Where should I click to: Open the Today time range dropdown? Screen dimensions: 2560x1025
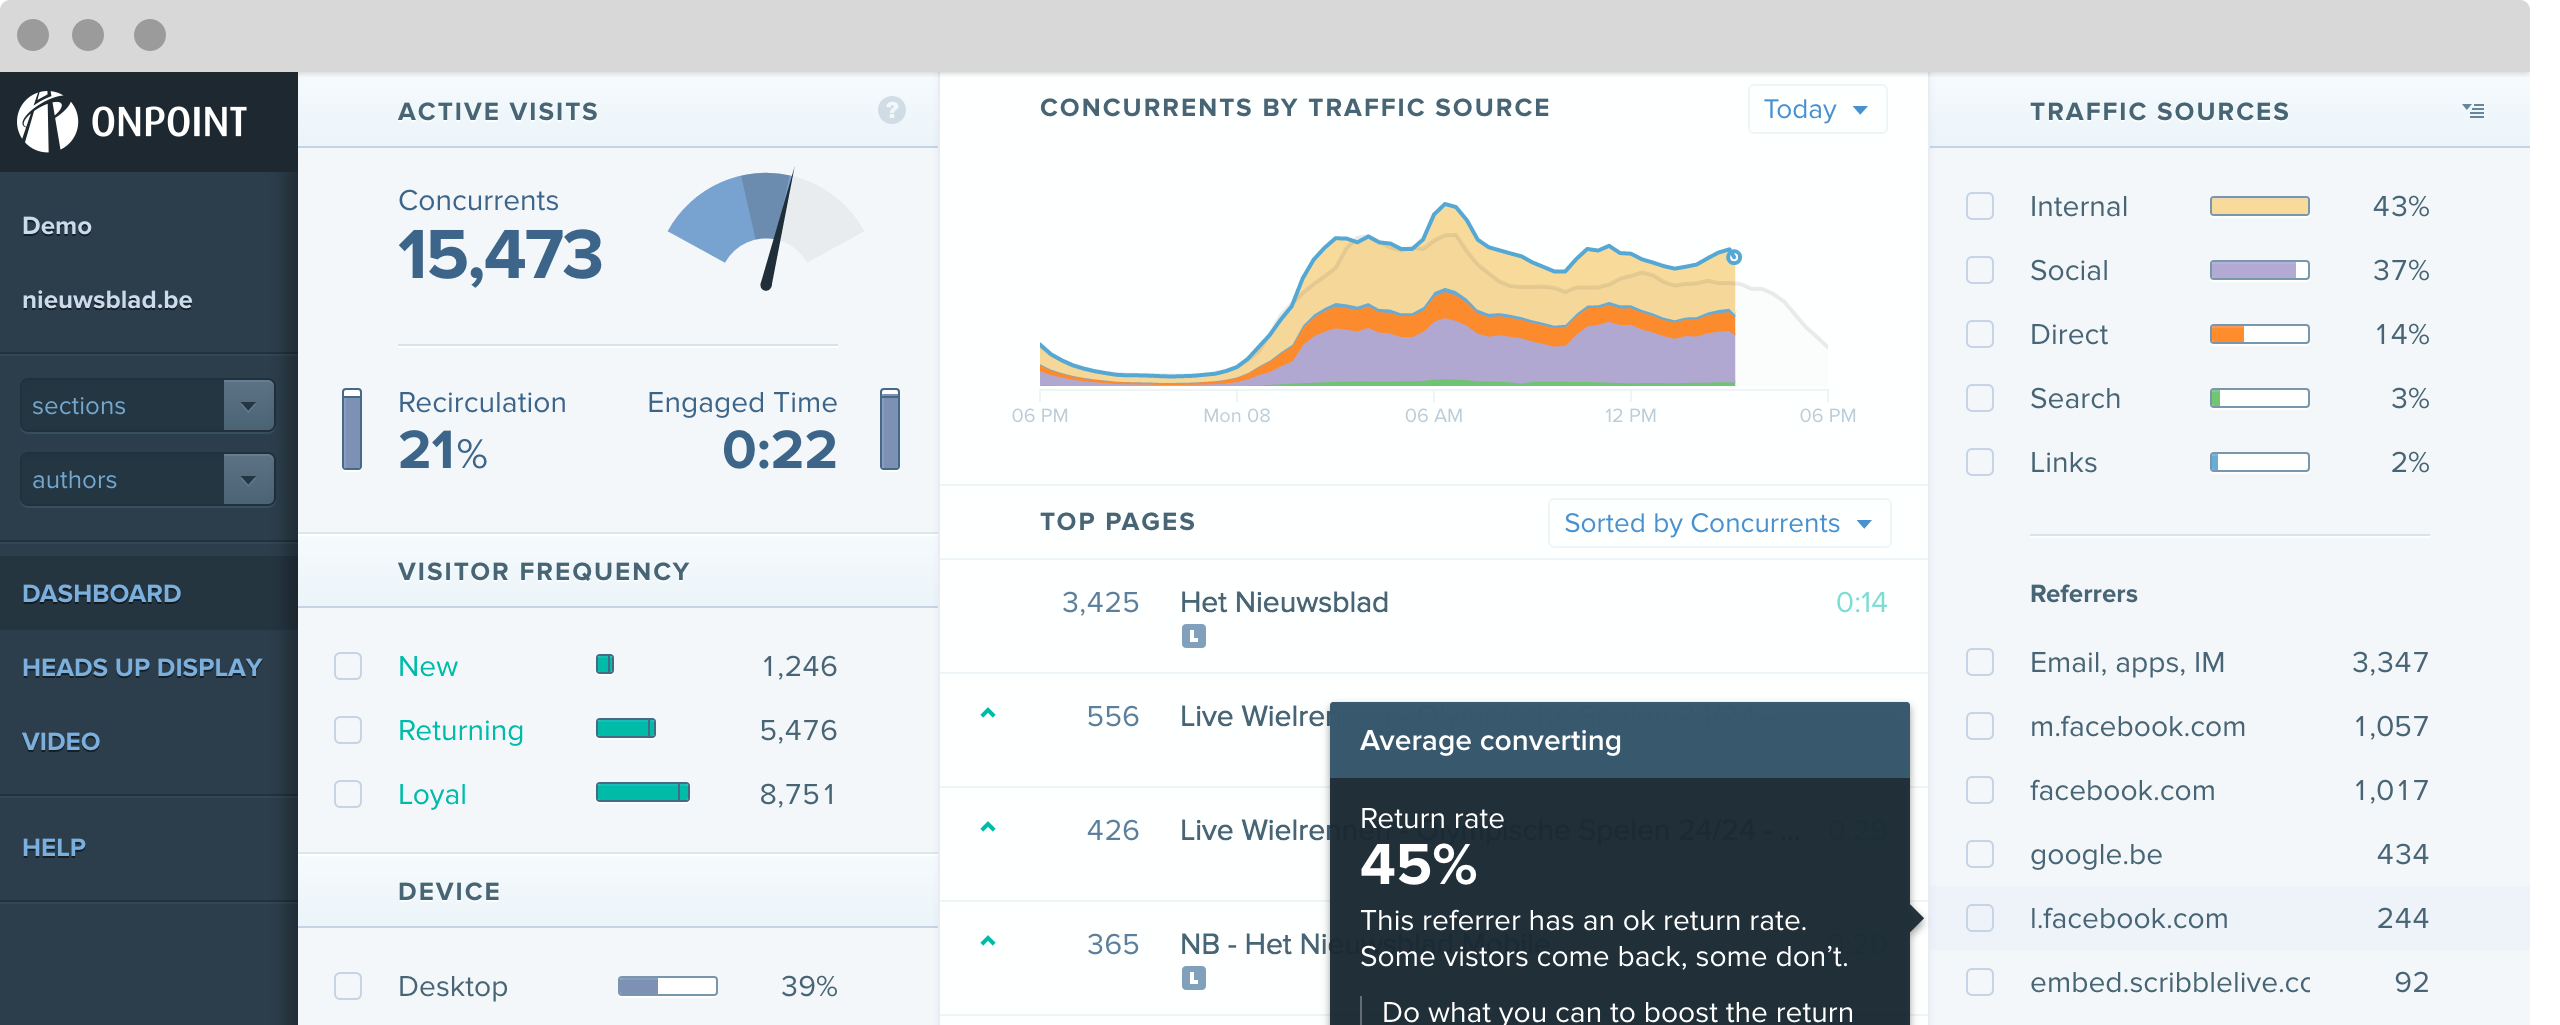tap(1816, 109)
